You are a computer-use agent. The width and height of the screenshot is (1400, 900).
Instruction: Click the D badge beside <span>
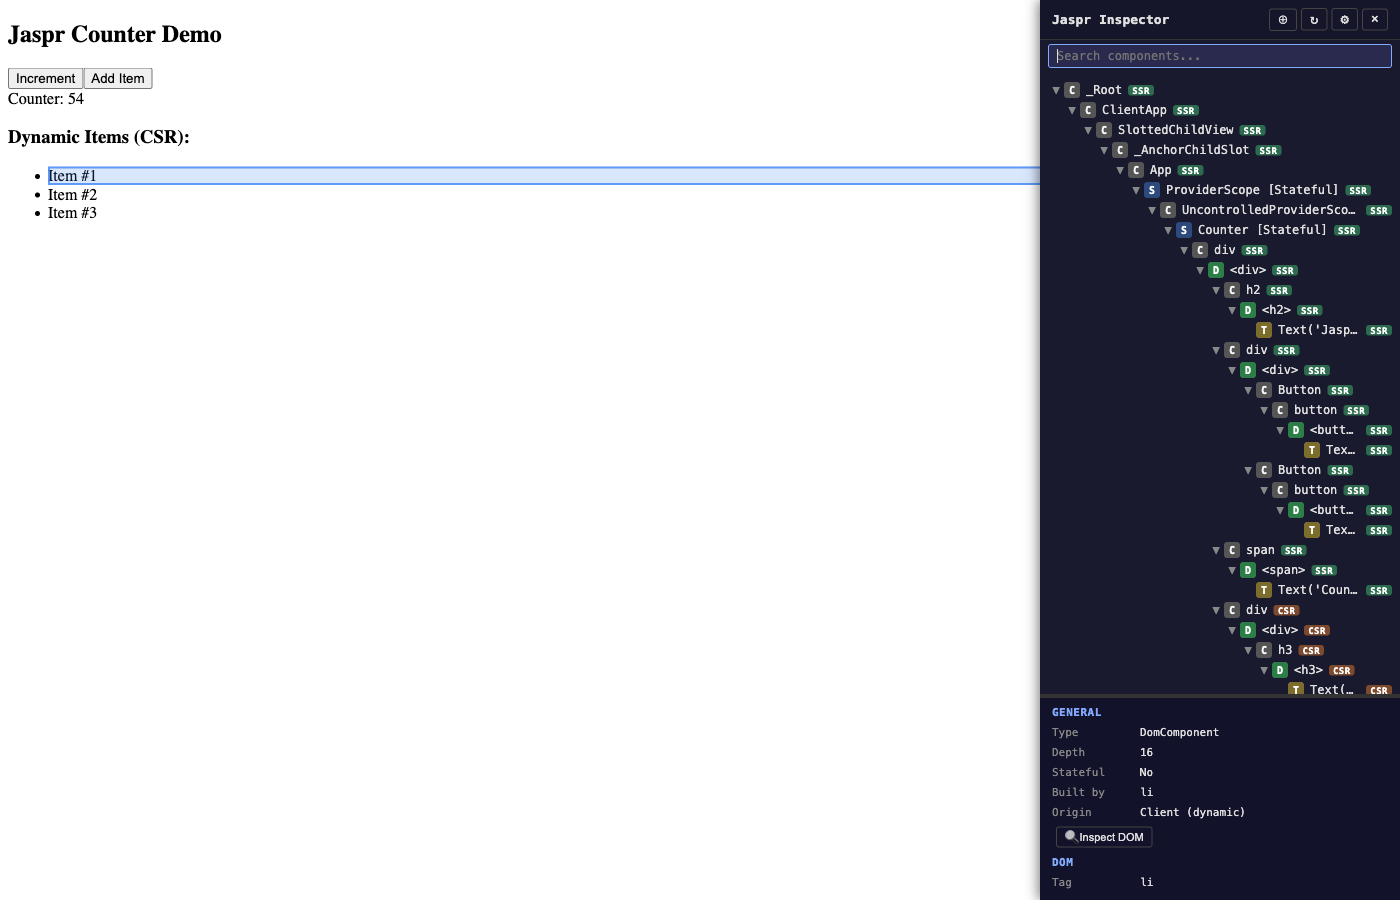pyautogui.click(x=1248, y=570)
